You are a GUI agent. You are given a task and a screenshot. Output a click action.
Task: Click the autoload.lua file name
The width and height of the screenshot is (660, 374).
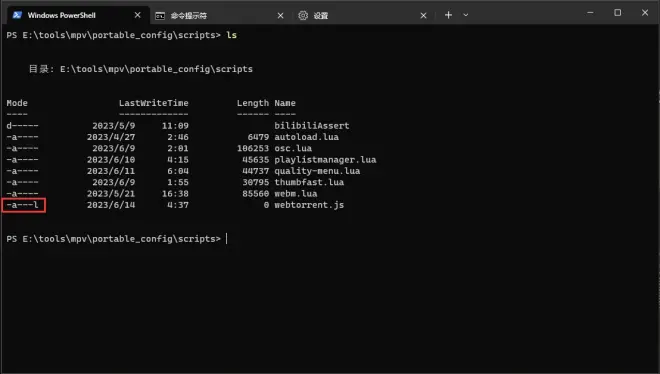point(306,137)
